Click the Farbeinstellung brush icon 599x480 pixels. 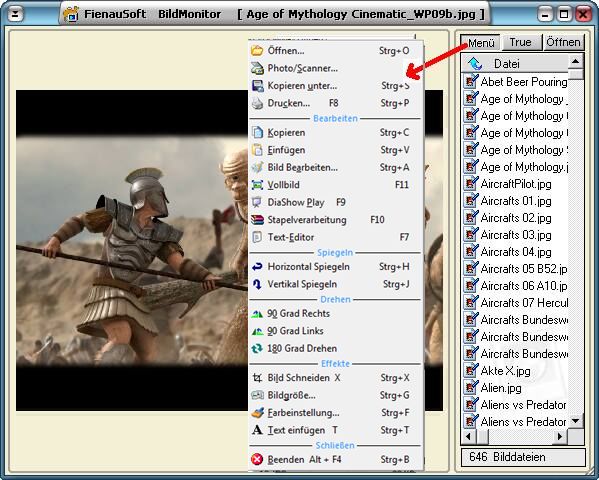[x=257, y=413]
